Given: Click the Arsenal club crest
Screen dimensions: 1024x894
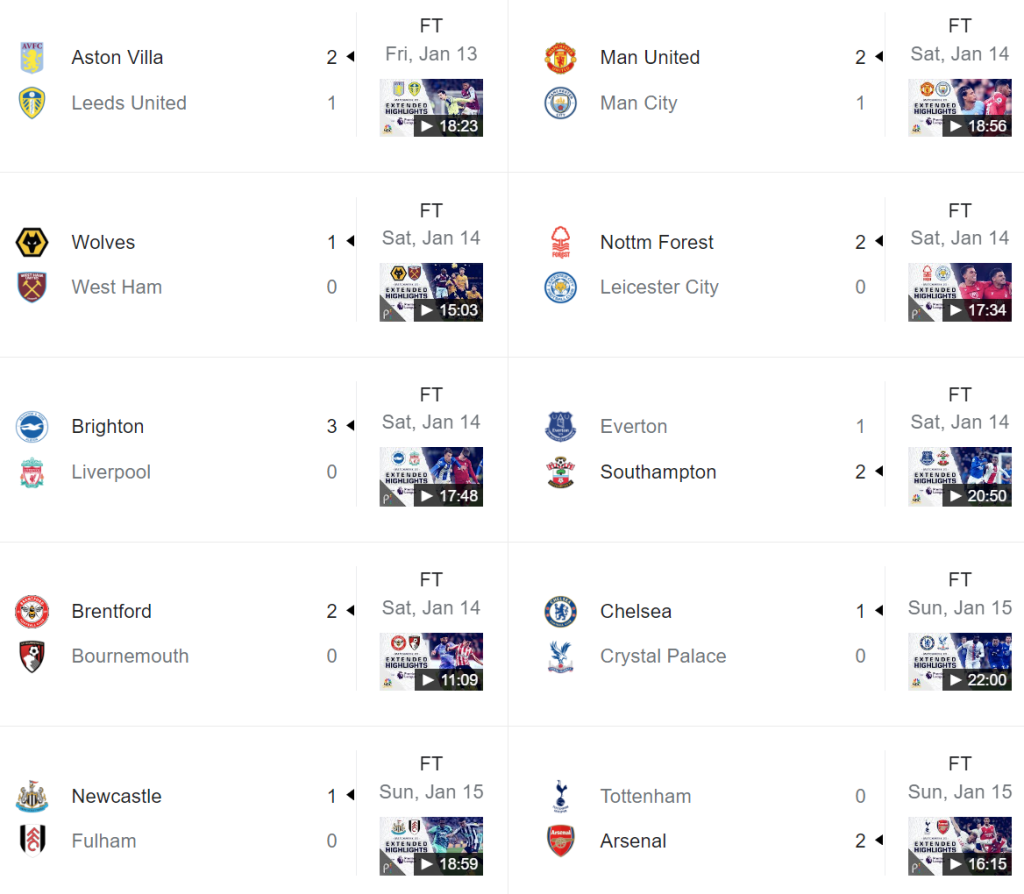Looking at the screenshot, I should tap(561, 841).
